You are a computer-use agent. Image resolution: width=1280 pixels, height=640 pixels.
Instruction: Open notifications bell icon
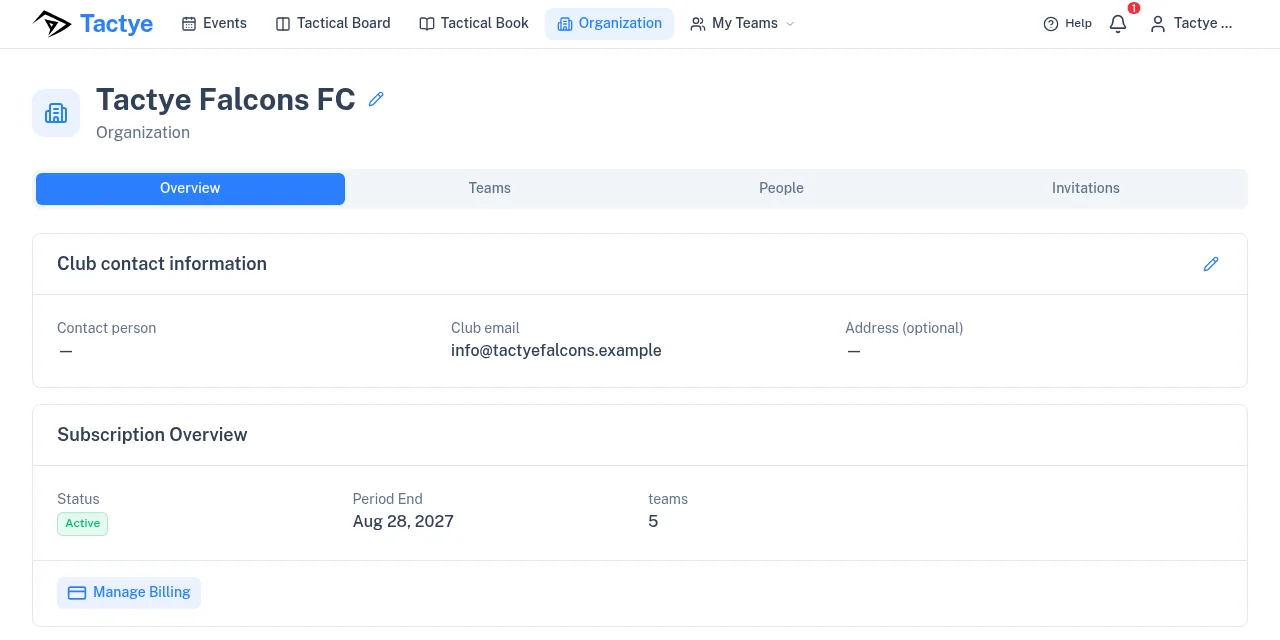click(1118, 24)
